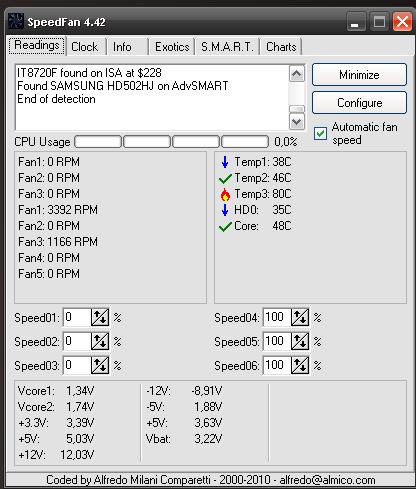417x489 pixels.
Task: Adjust Speed02 using its up/down spinner
Action: tap(100, 341)
